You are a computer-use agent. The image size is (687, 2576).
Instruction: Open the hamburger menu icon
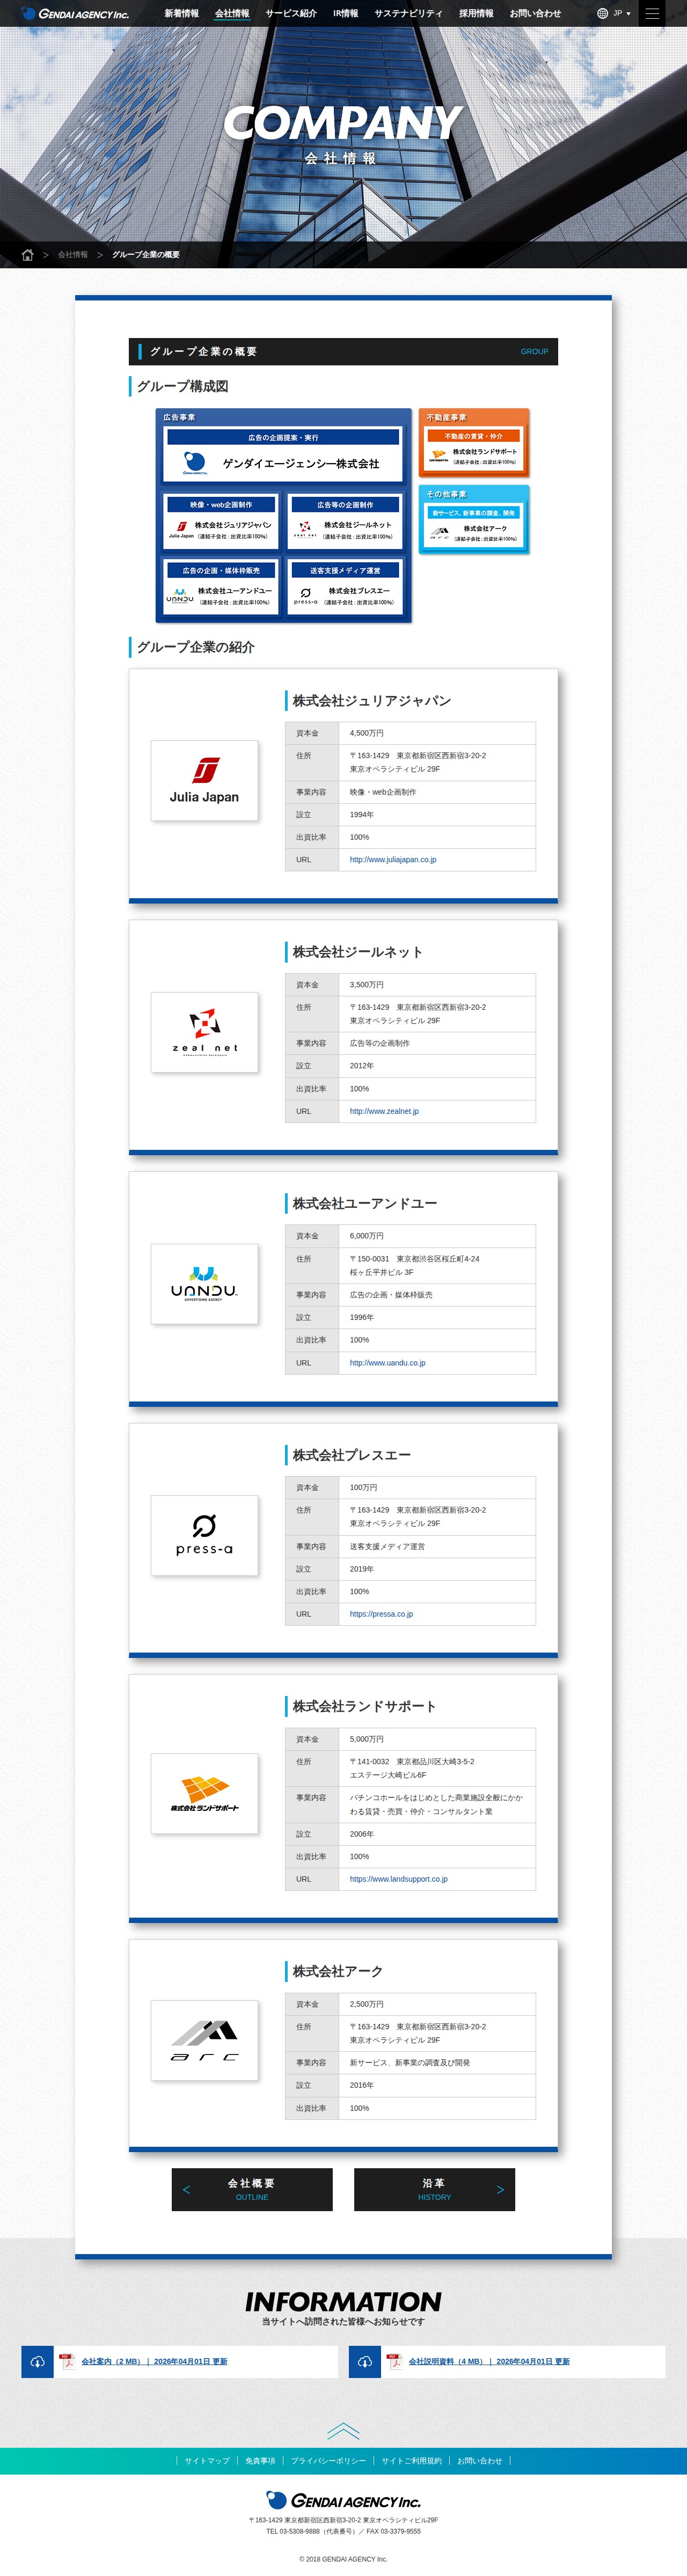tap(652, 14)
